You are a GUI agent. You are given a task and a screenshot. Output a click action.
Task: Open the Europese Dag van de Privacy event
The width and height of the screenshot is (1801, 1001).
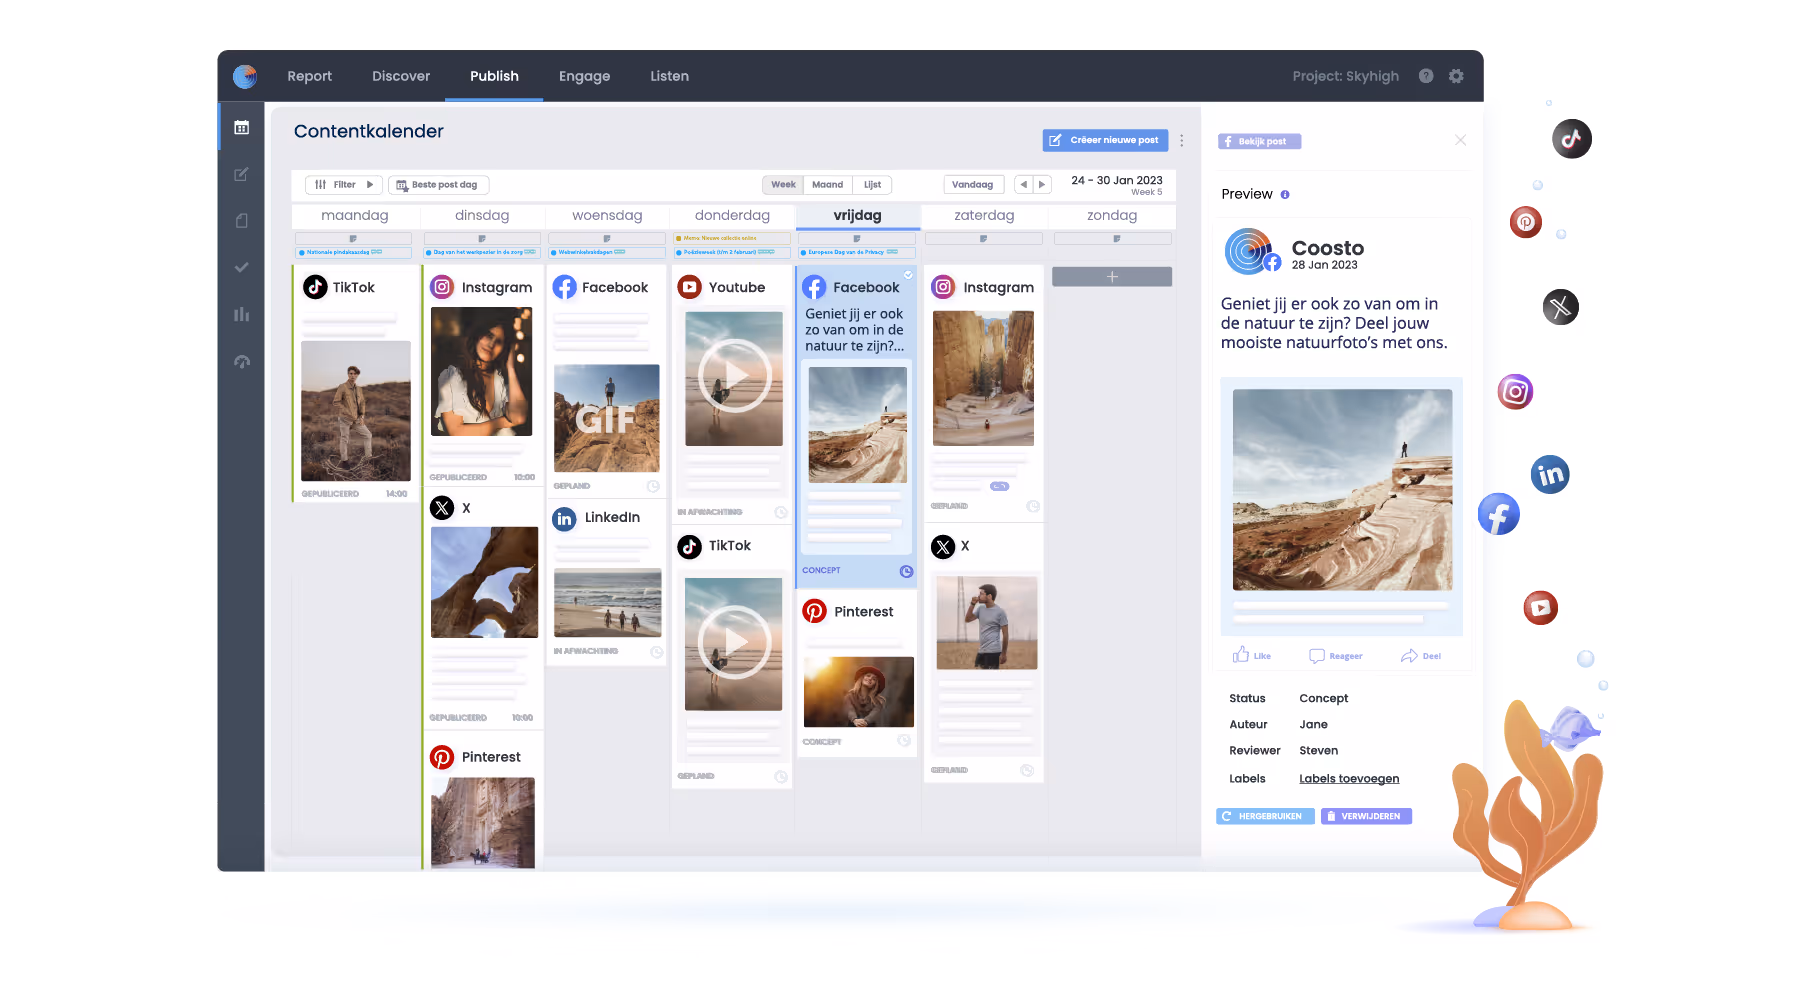pyautogui.click(x=857, y=253)
